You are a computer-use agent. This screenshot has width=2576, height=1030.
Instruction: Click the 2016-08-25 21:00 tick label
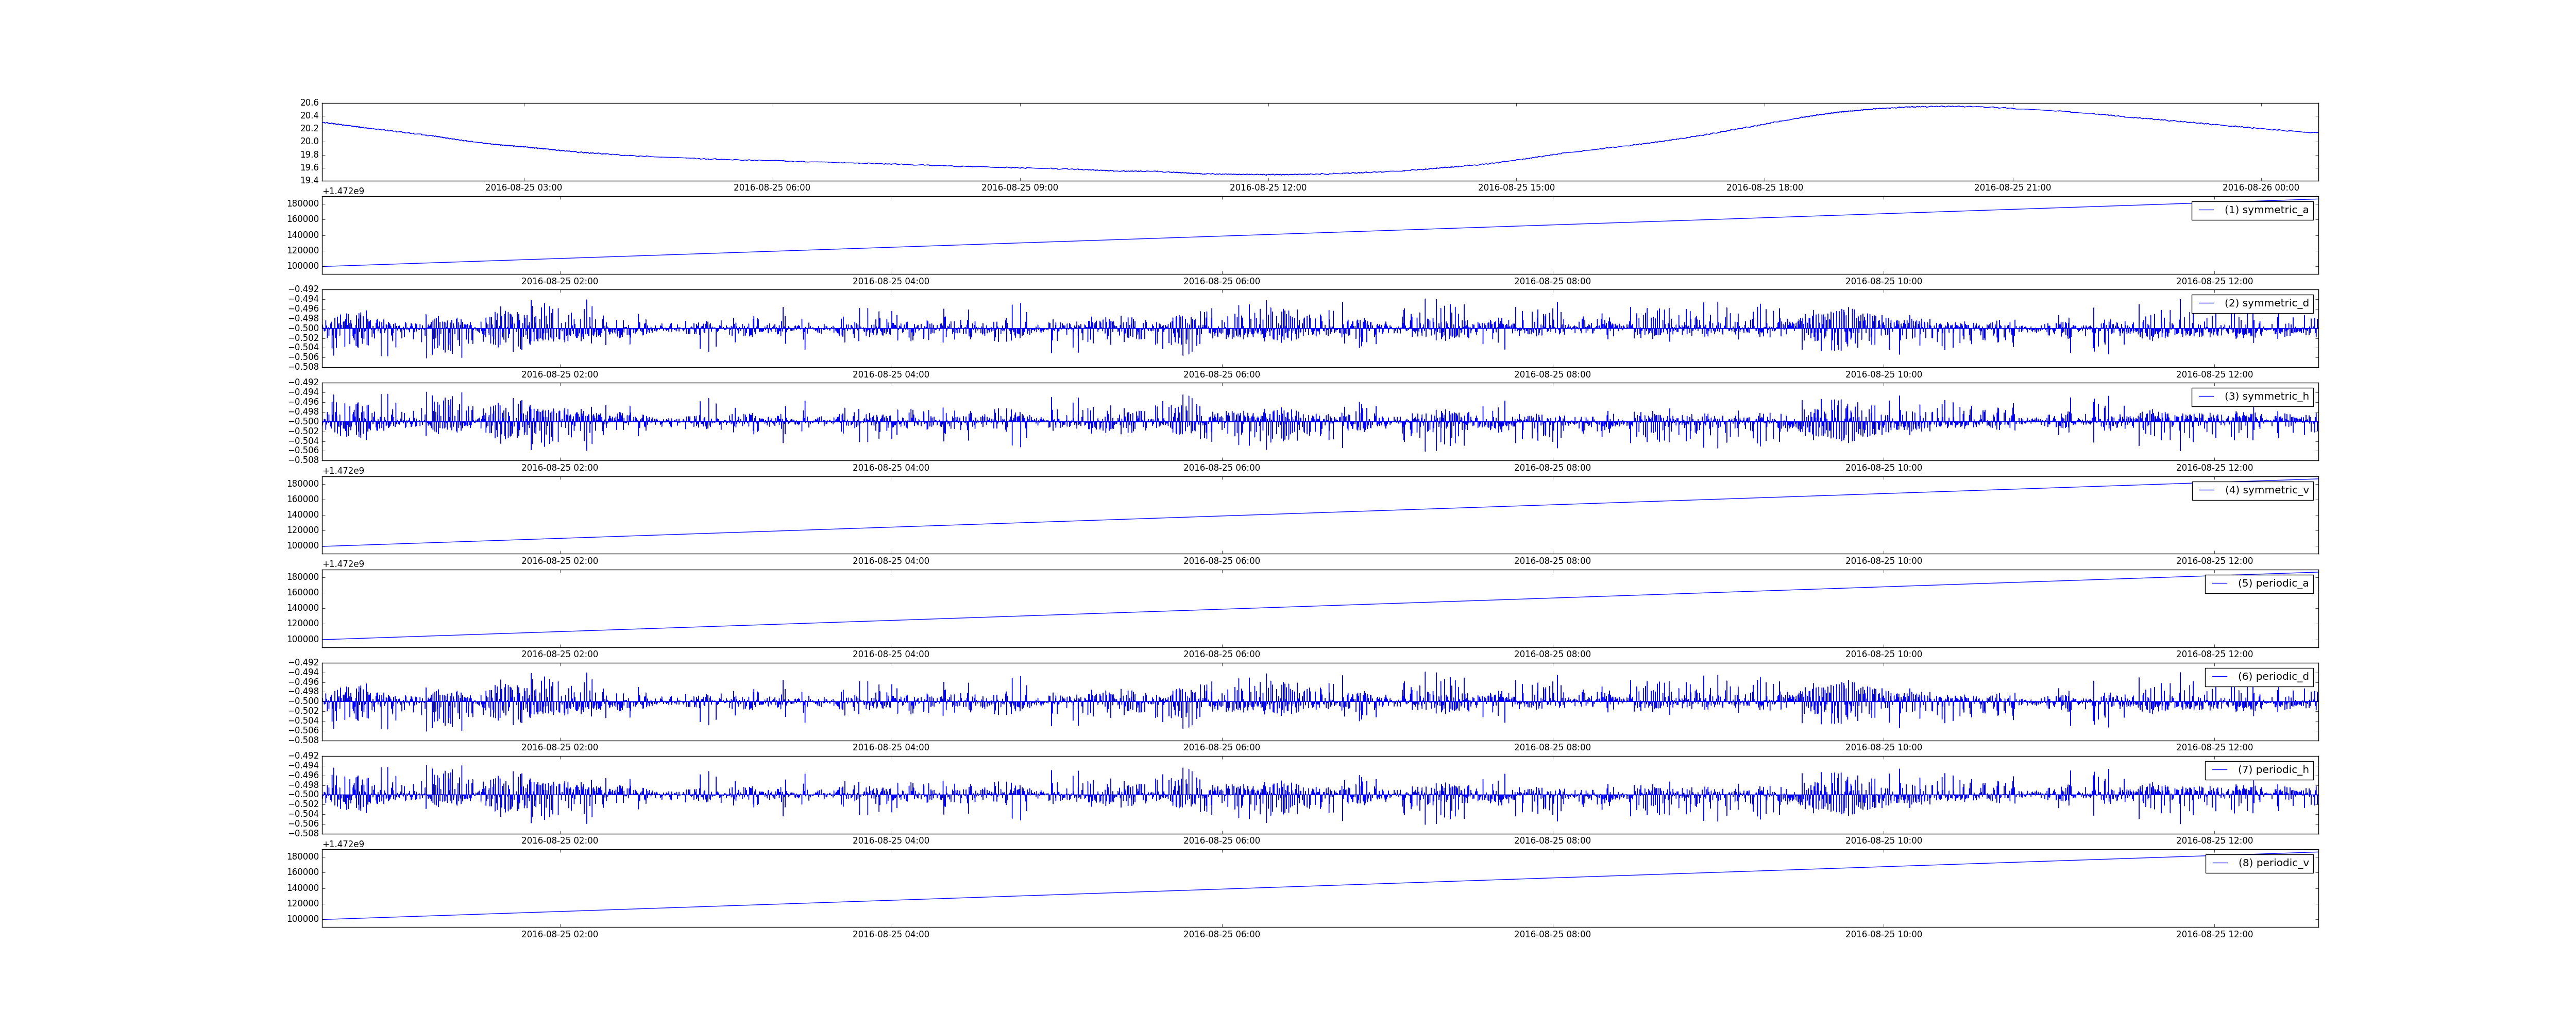click(2012, 188)
